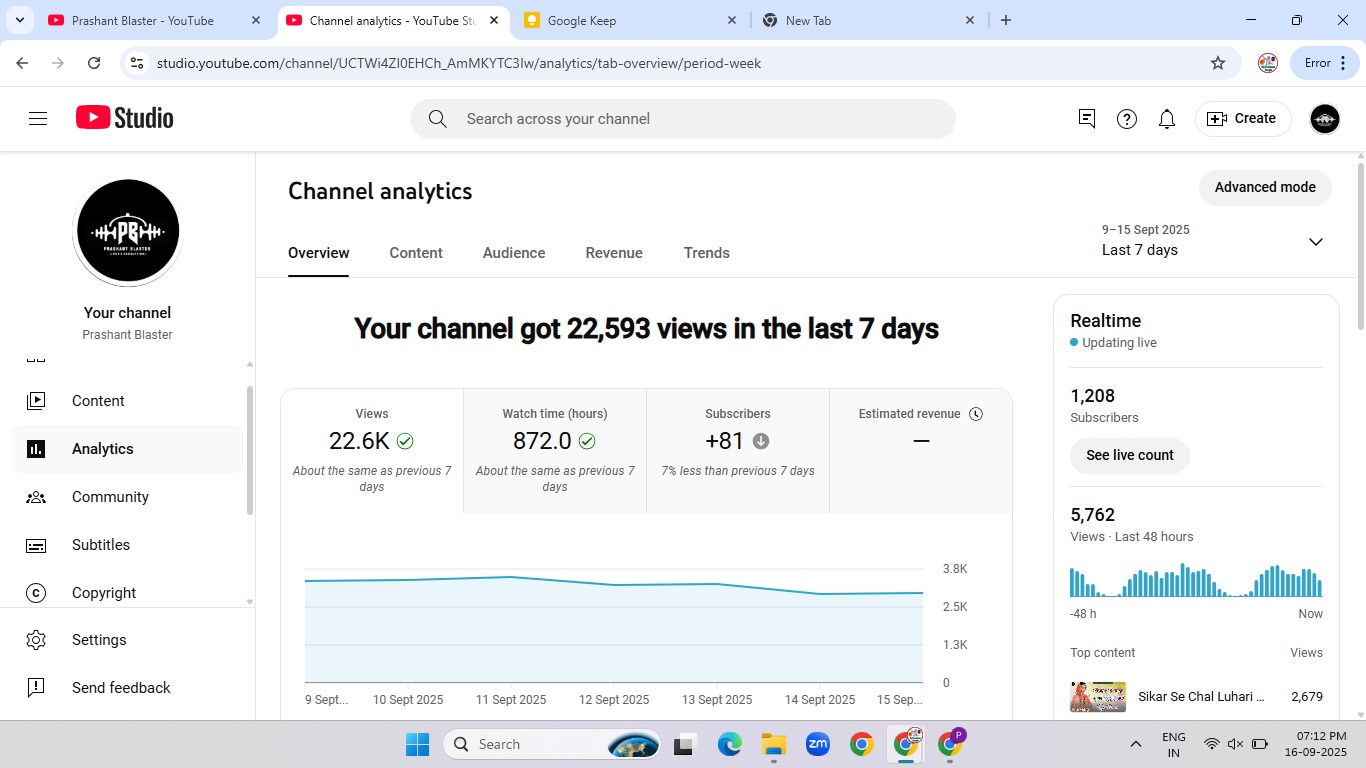Click the YouTube Studio logo

(125, 118)
